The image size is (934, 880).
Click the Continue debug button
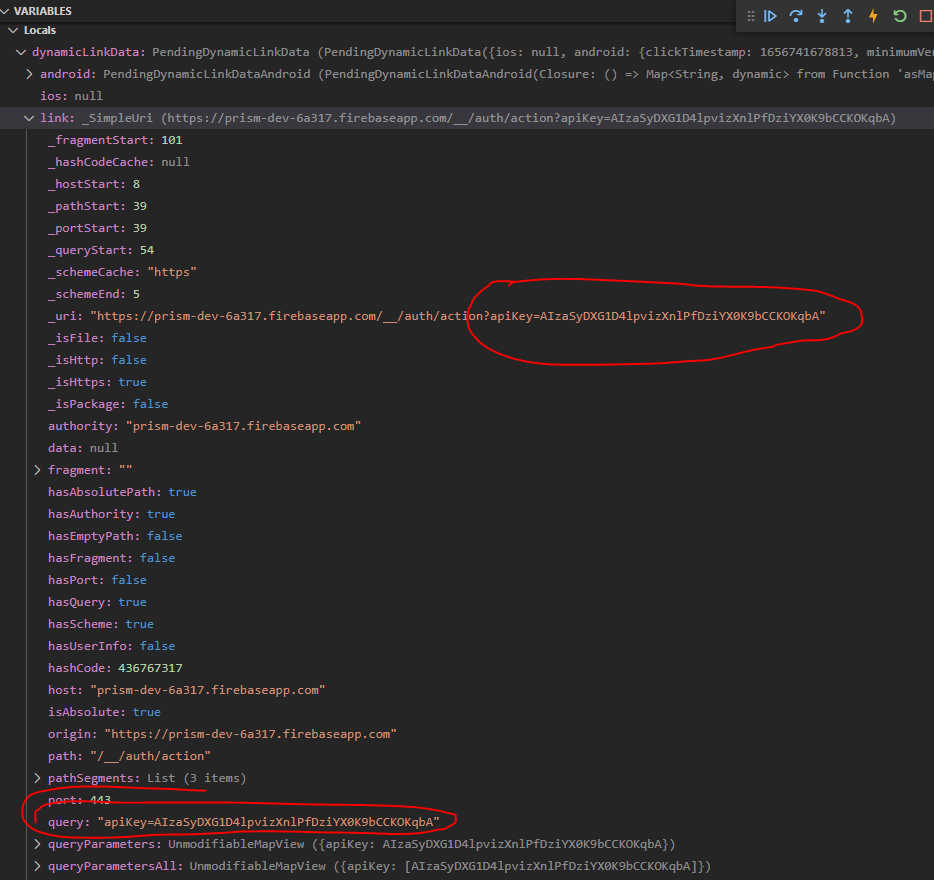[x=770, y=16]
